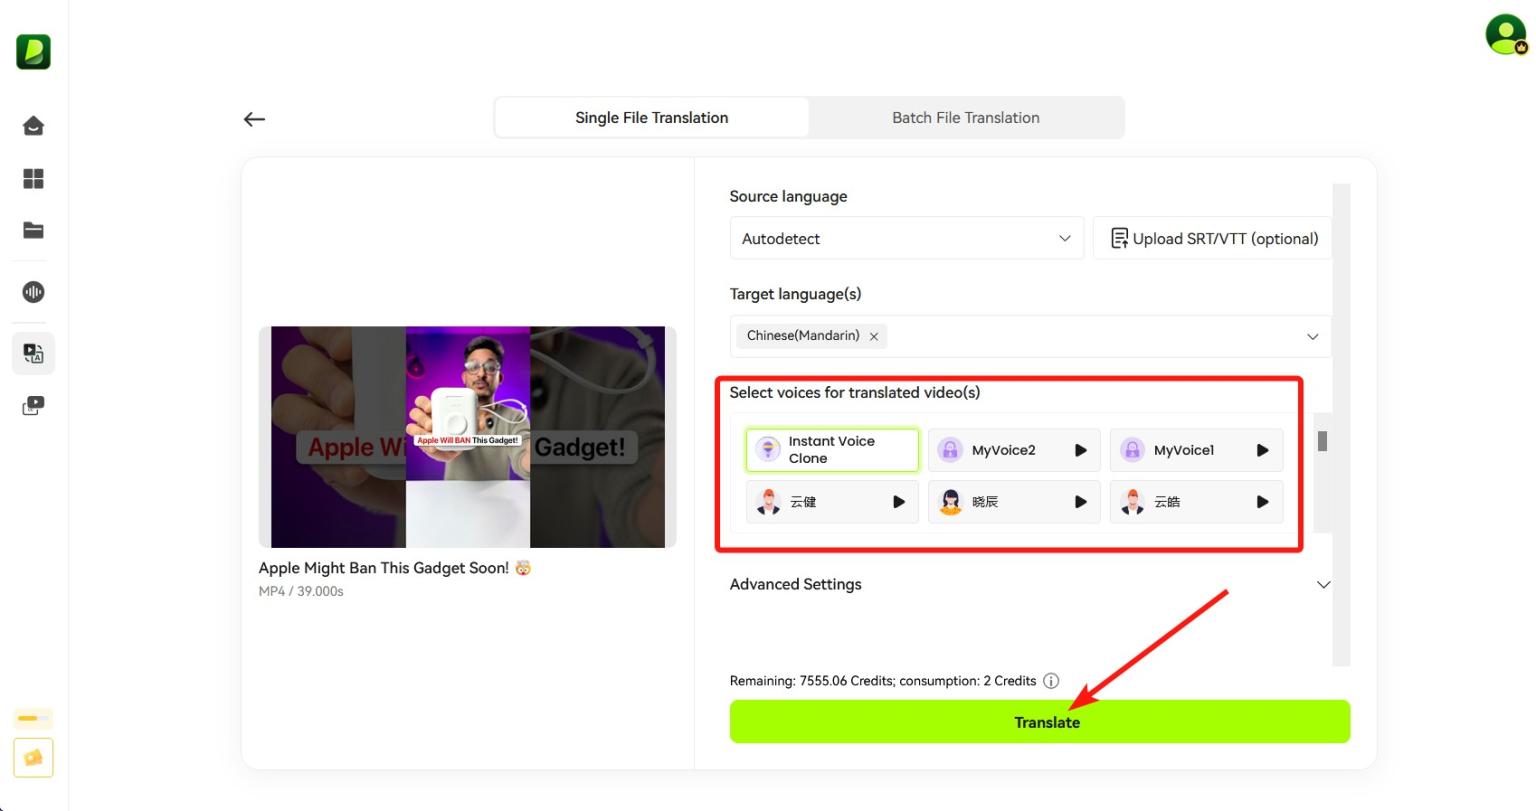Image resolution: width=1536 pixels, height=811 pixels.
Task: Open the dashboard grid icon
Action: point(33,179)
